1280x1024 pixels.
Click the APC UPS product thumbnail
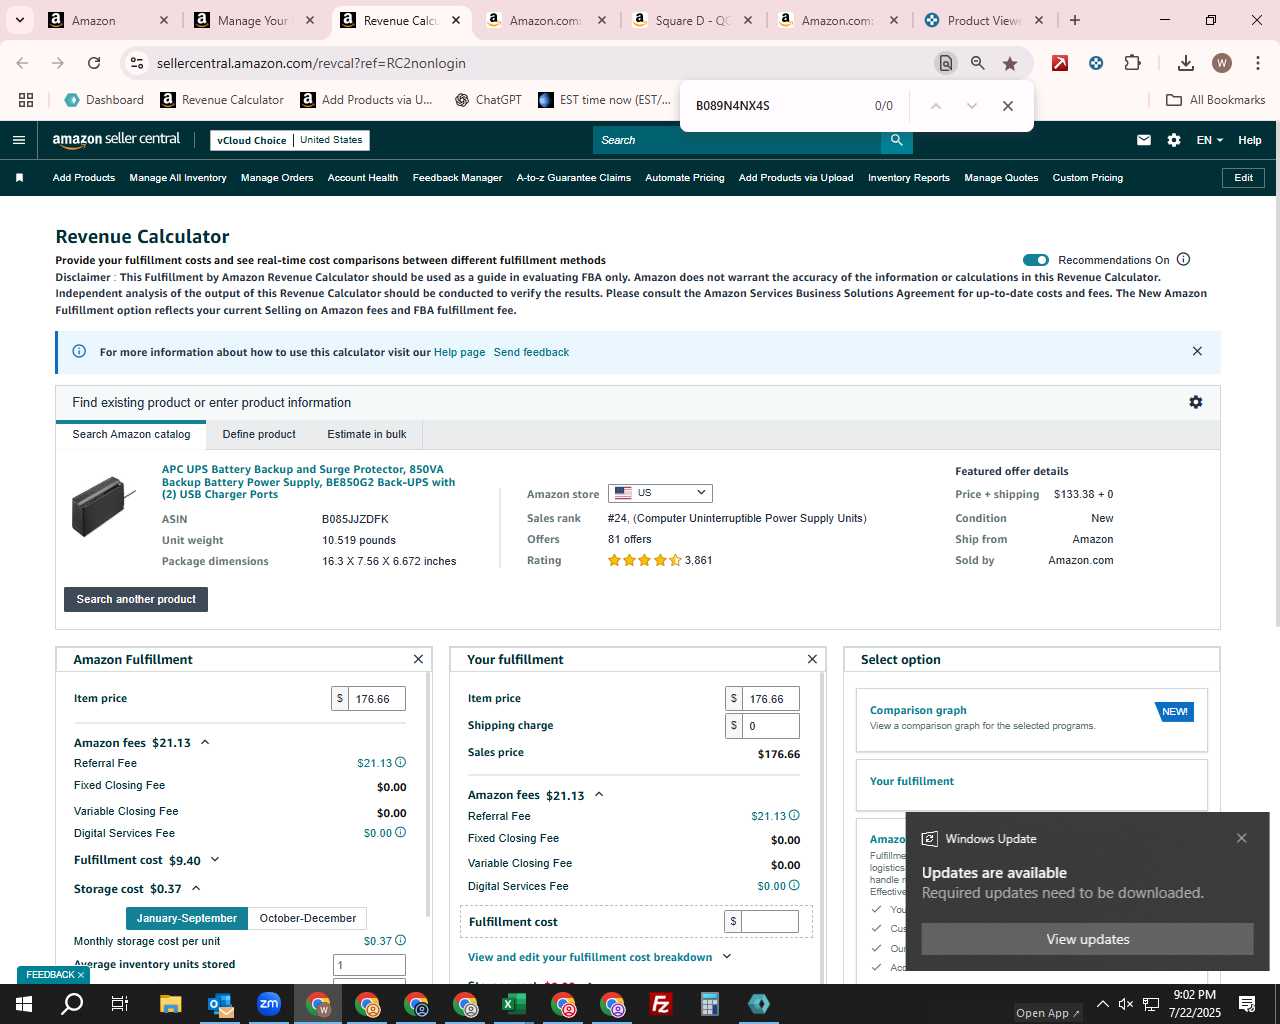click(x=103, y=505)
